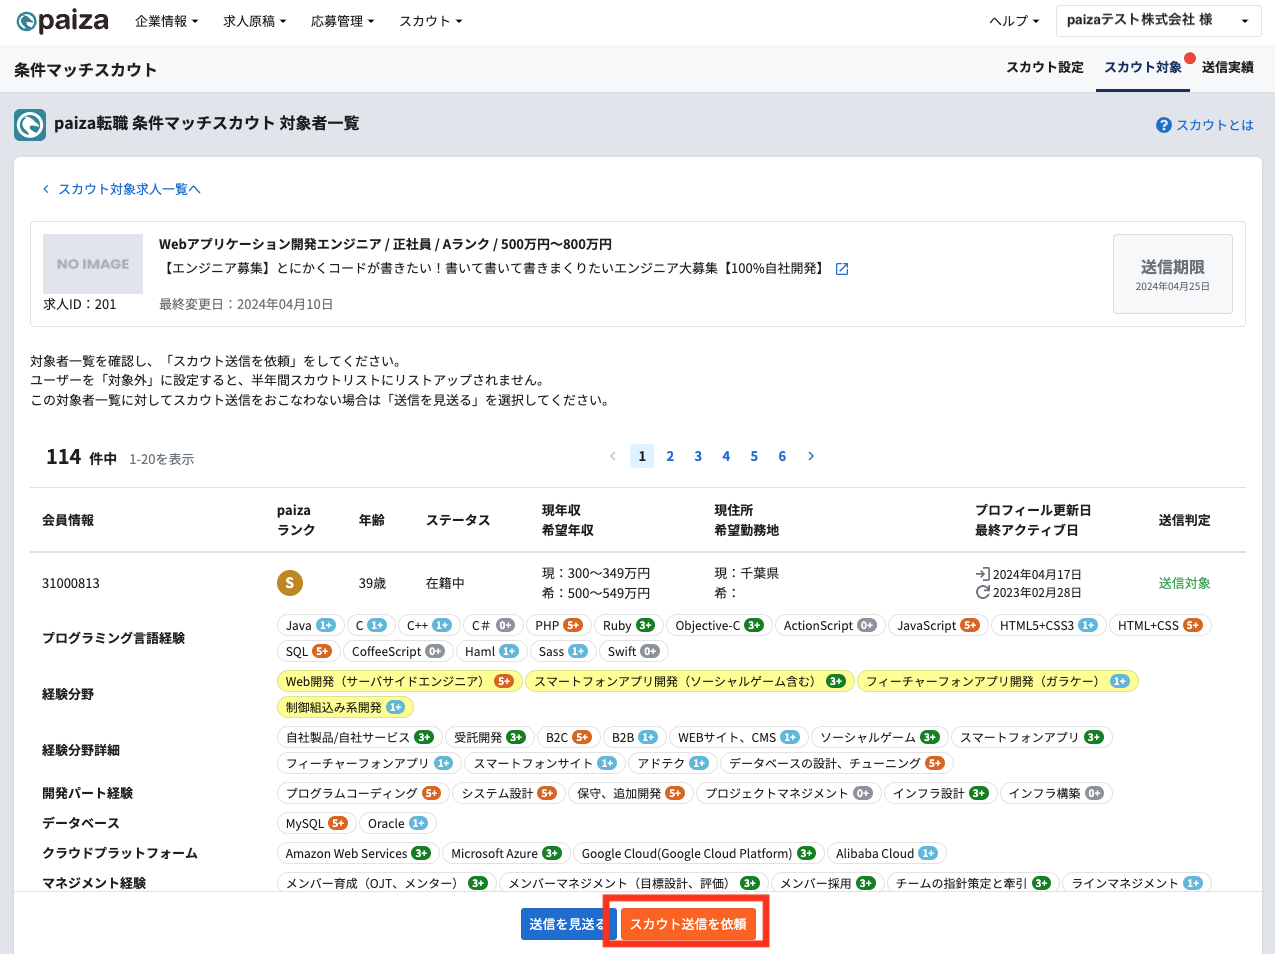Click the last active refresh icon
The height and width of the screenshot is (954, 1275).
click(x=983, y=592)
